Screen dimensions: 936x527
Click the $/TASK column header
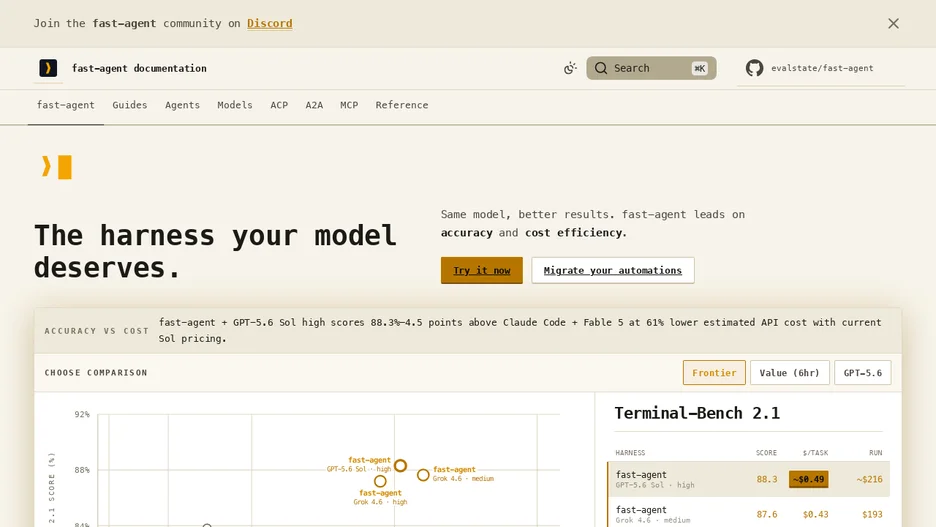pos(815,453)
